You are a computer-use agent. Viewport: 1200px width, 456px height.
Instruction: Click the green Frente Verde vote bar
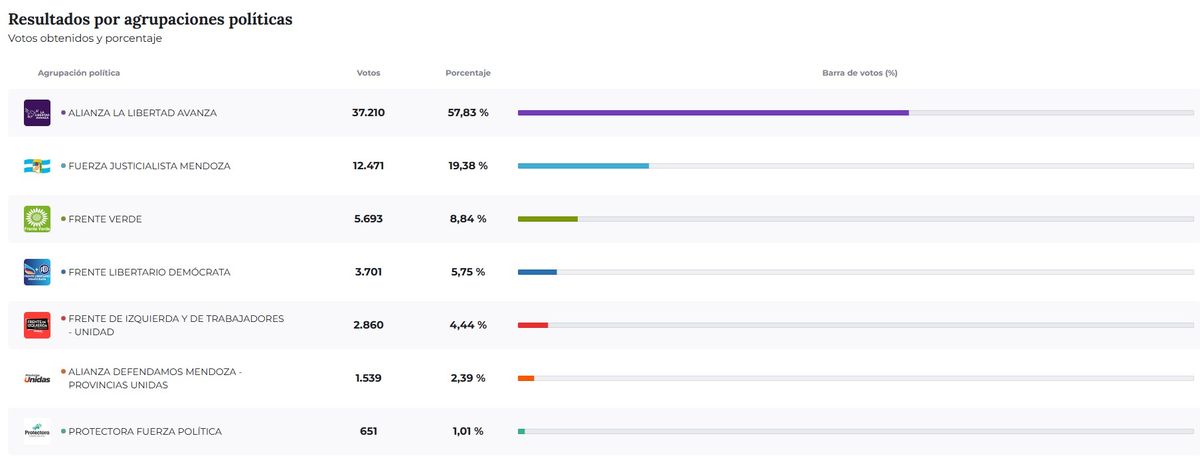pos(547,219)
